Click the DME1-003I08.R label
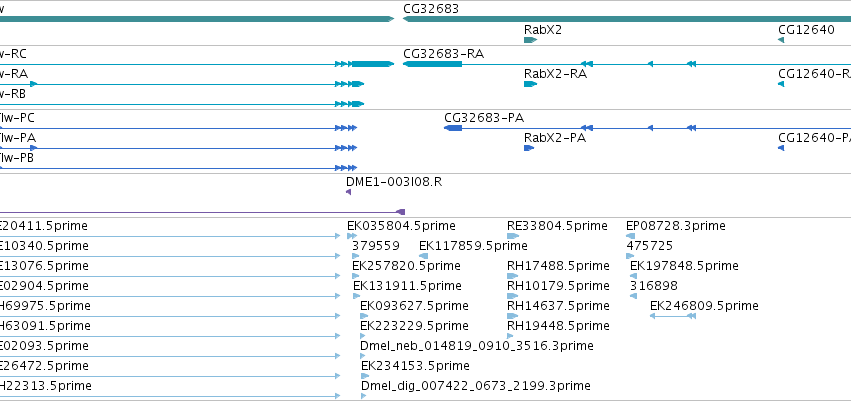This screenshot has width=851, height=401. [394, 182]
